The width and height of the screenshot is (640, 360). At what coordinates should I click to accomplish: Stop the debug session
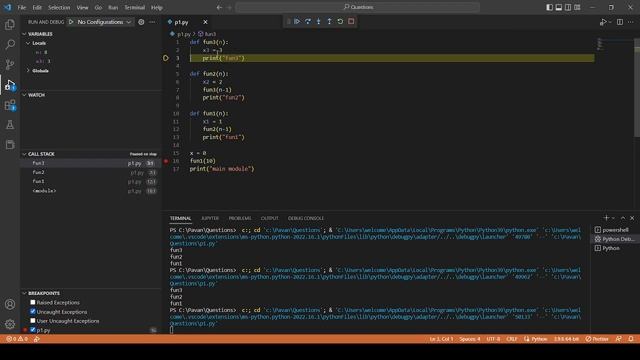tap(351, 21)
